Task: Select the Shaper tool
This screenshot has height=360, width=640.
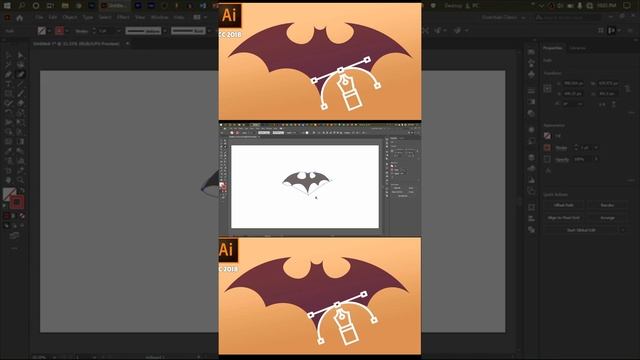Action: pyautogui.click(x=8, y=103)
